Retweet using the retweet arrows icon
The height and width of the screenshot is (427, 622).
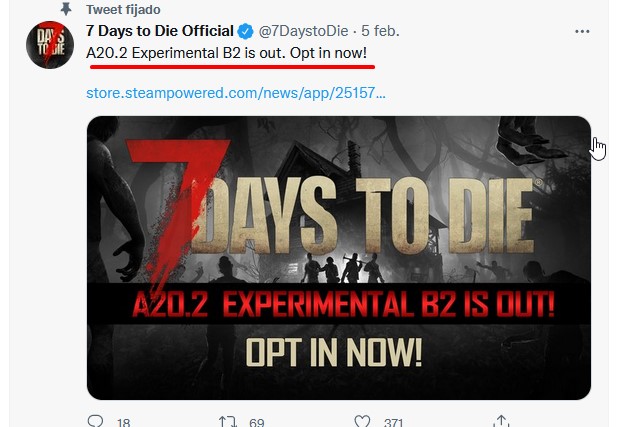[x=226, y=422]
